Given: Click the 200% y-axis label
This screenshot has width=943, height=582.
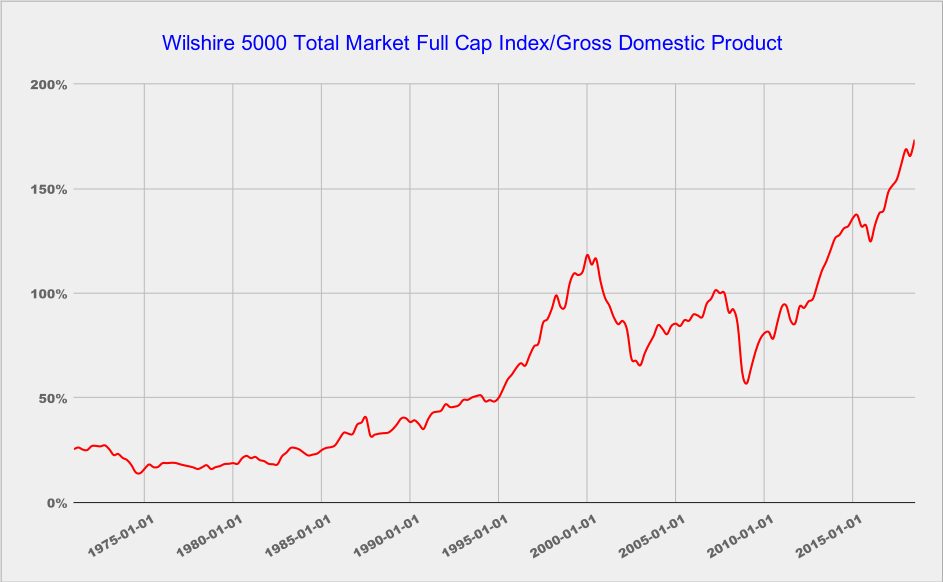Looking at the screenshot, I should (x=48, y=85).
